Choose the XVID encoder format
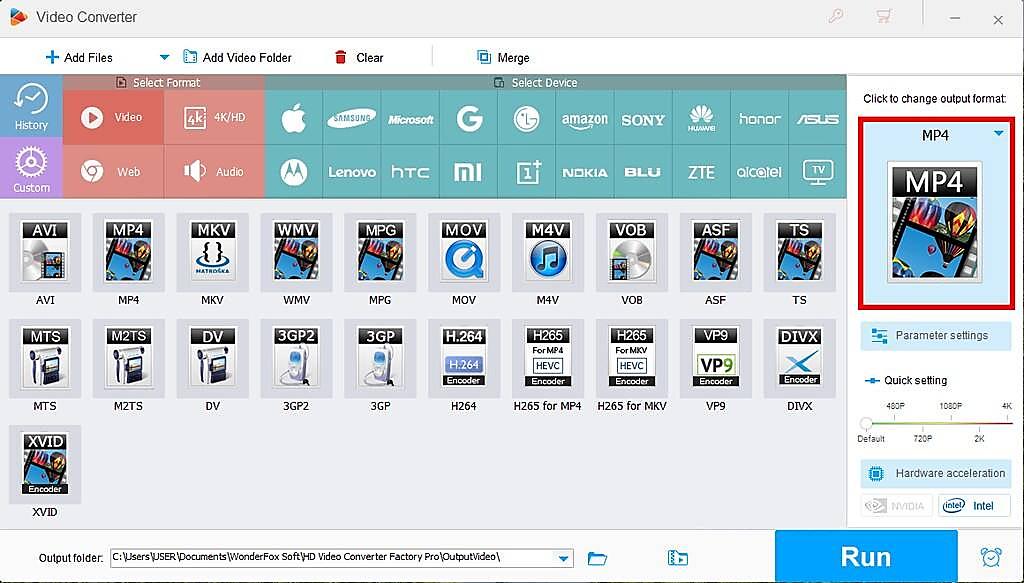This screenshot has width=1024, height=583. [x=45, y=464]
